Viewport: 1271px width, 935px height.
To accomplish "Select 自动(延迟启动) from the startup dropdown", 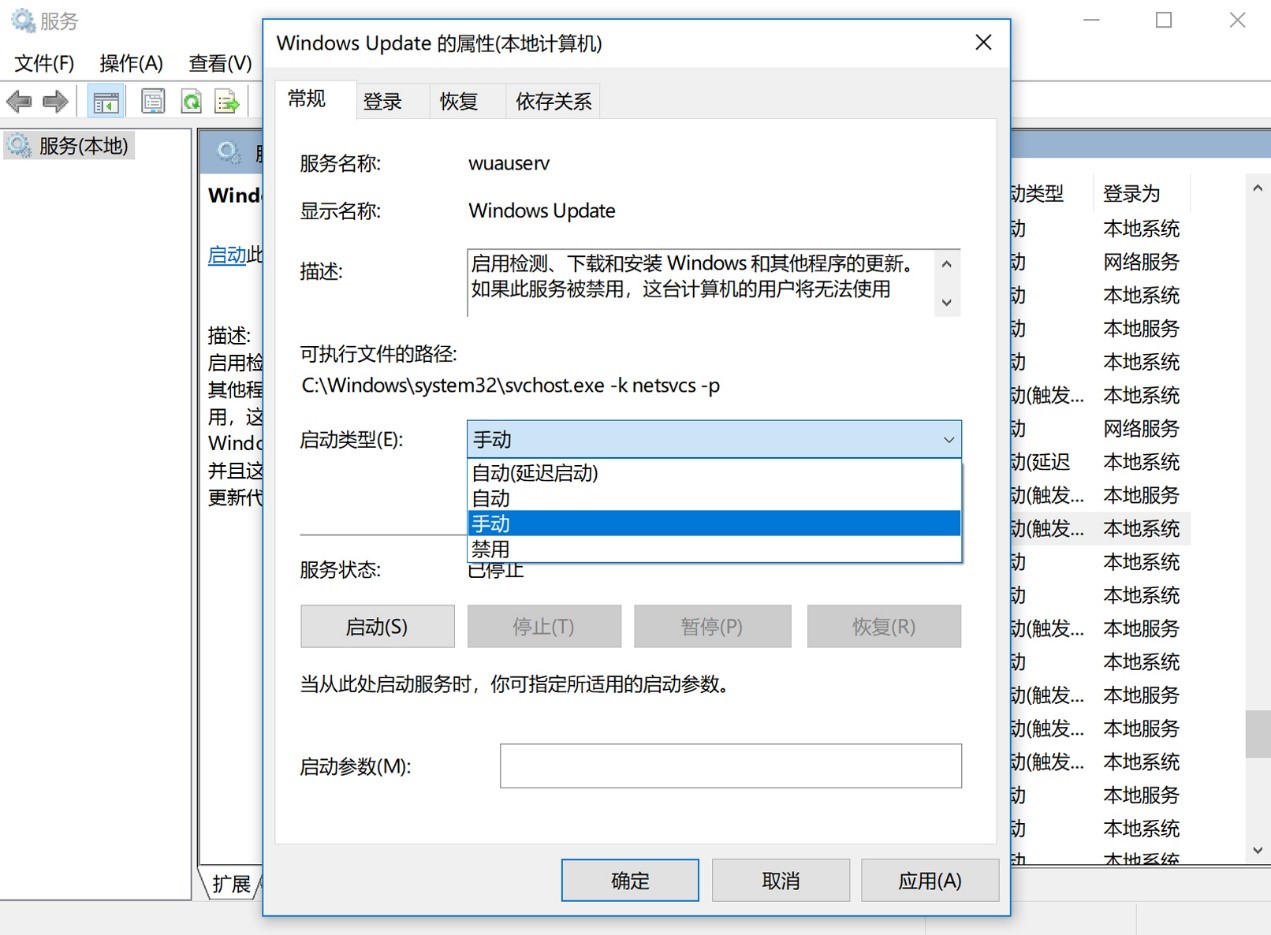I will click(535, 472).
